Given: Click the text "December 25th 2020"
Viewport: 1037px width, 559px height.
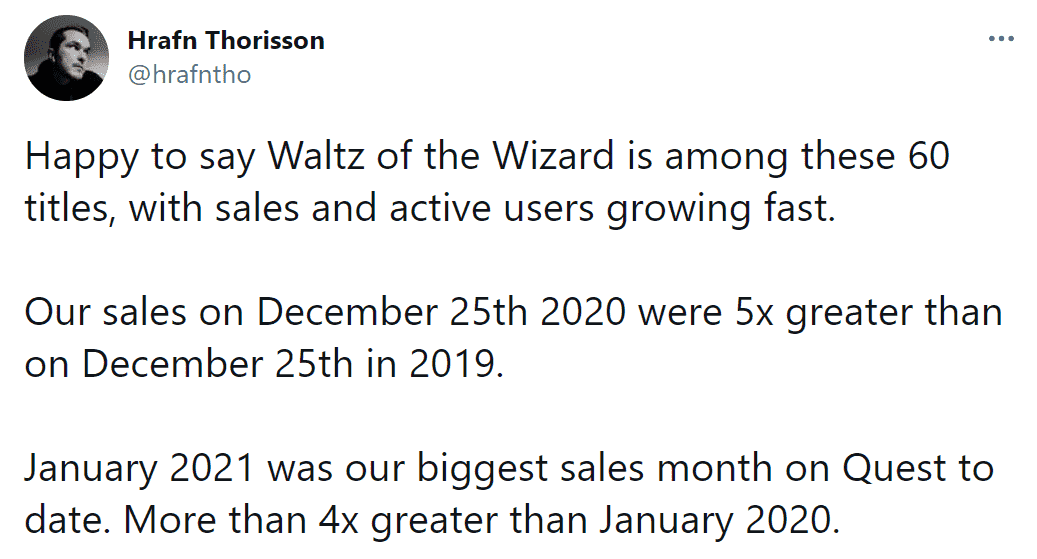Looking at the screenshot, I should point(441,312).
